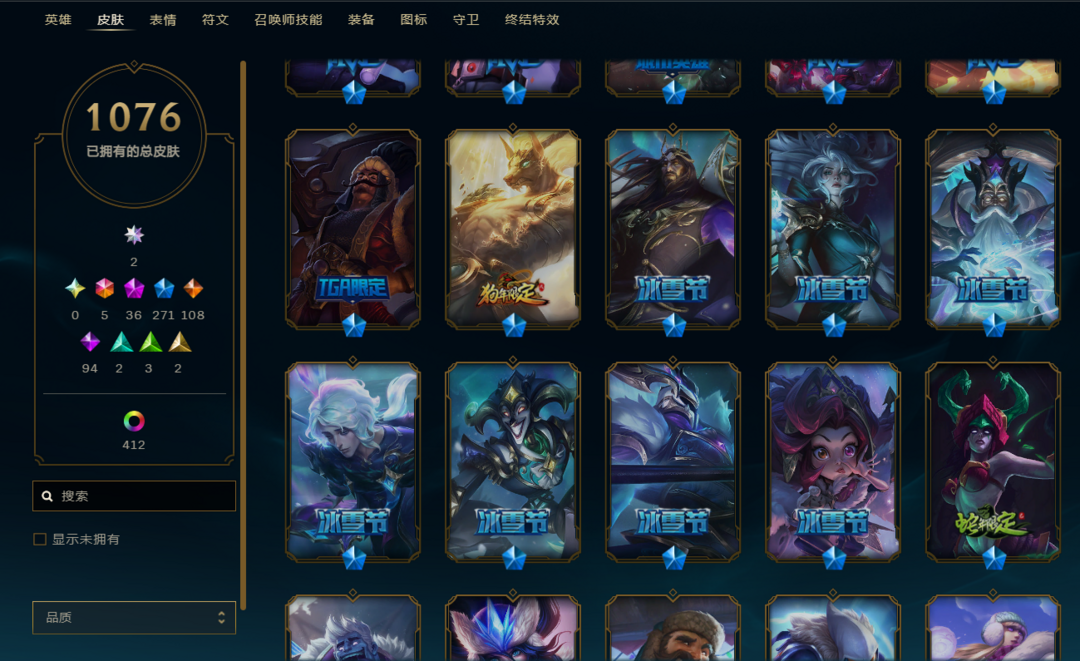Enable the 显示未拥有 checkbox
The image size is (1080, 661).
[x=40, y=539]
